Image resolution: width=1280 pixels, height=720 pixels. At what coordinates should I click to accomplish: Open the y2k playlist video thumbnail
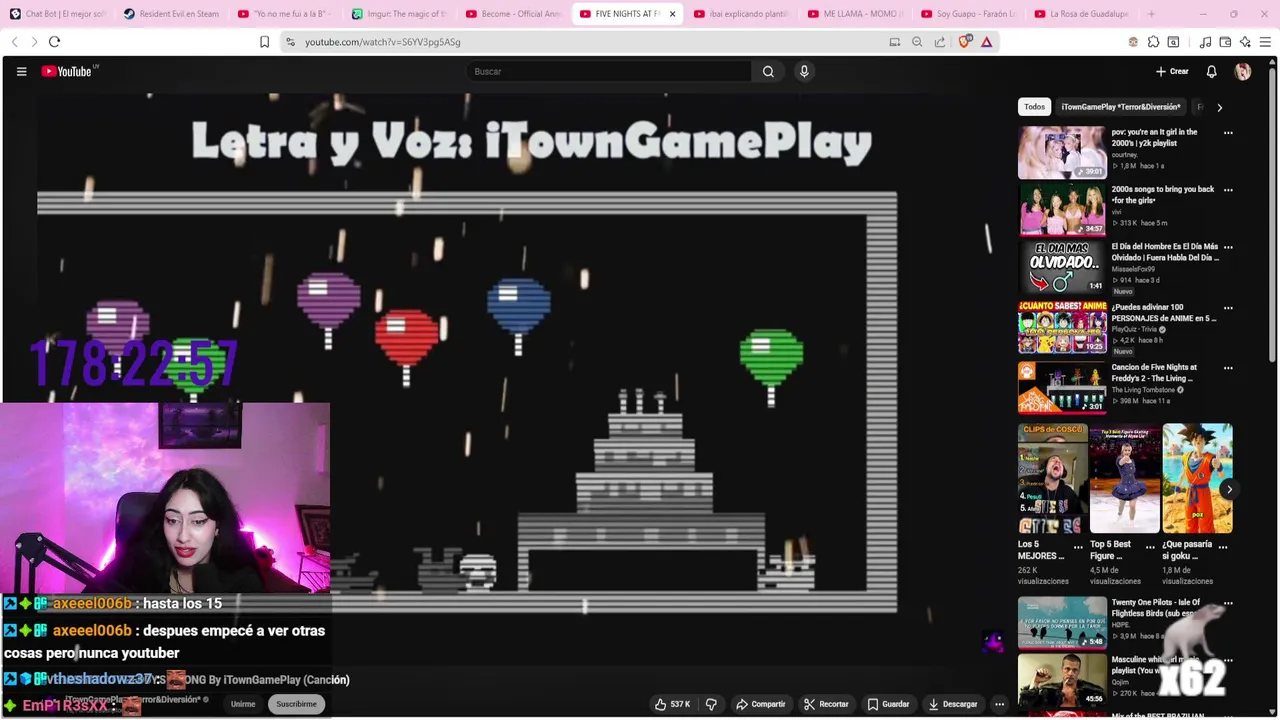(1062, 153)
